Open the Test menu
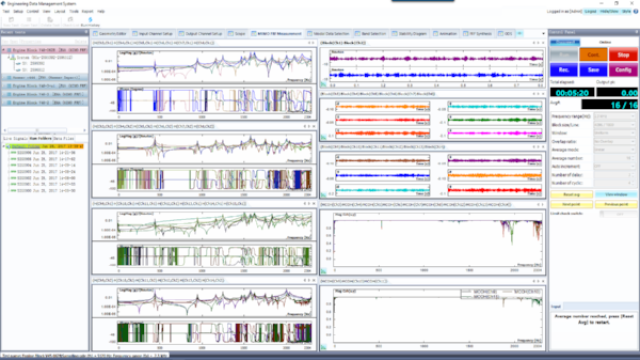640x360 pixels. (6, 11)
